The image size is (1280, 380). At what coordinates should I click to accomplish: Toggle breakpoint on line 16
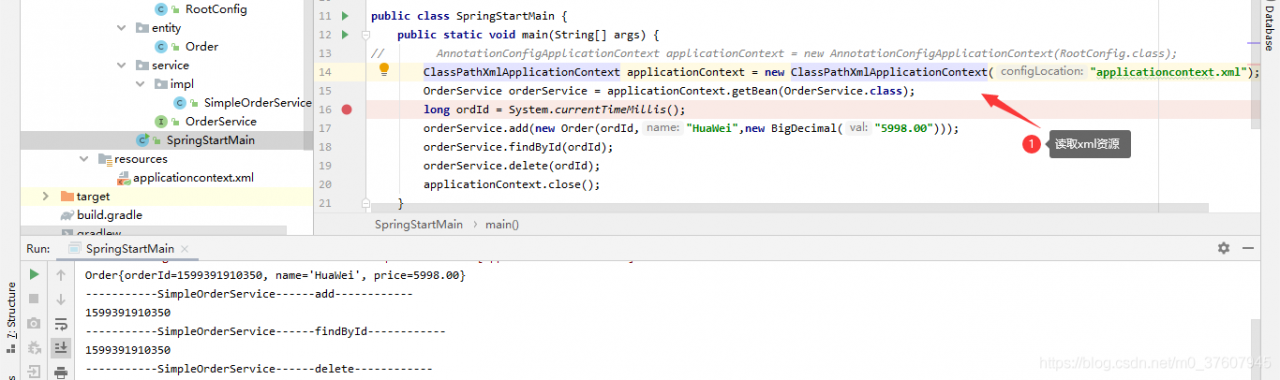tap(347, 109)
